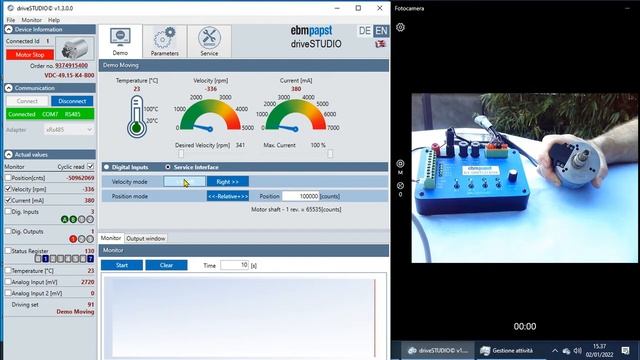
Task: Click the driveSTUDIO taskbar button
Action: (x=438, y=351)
